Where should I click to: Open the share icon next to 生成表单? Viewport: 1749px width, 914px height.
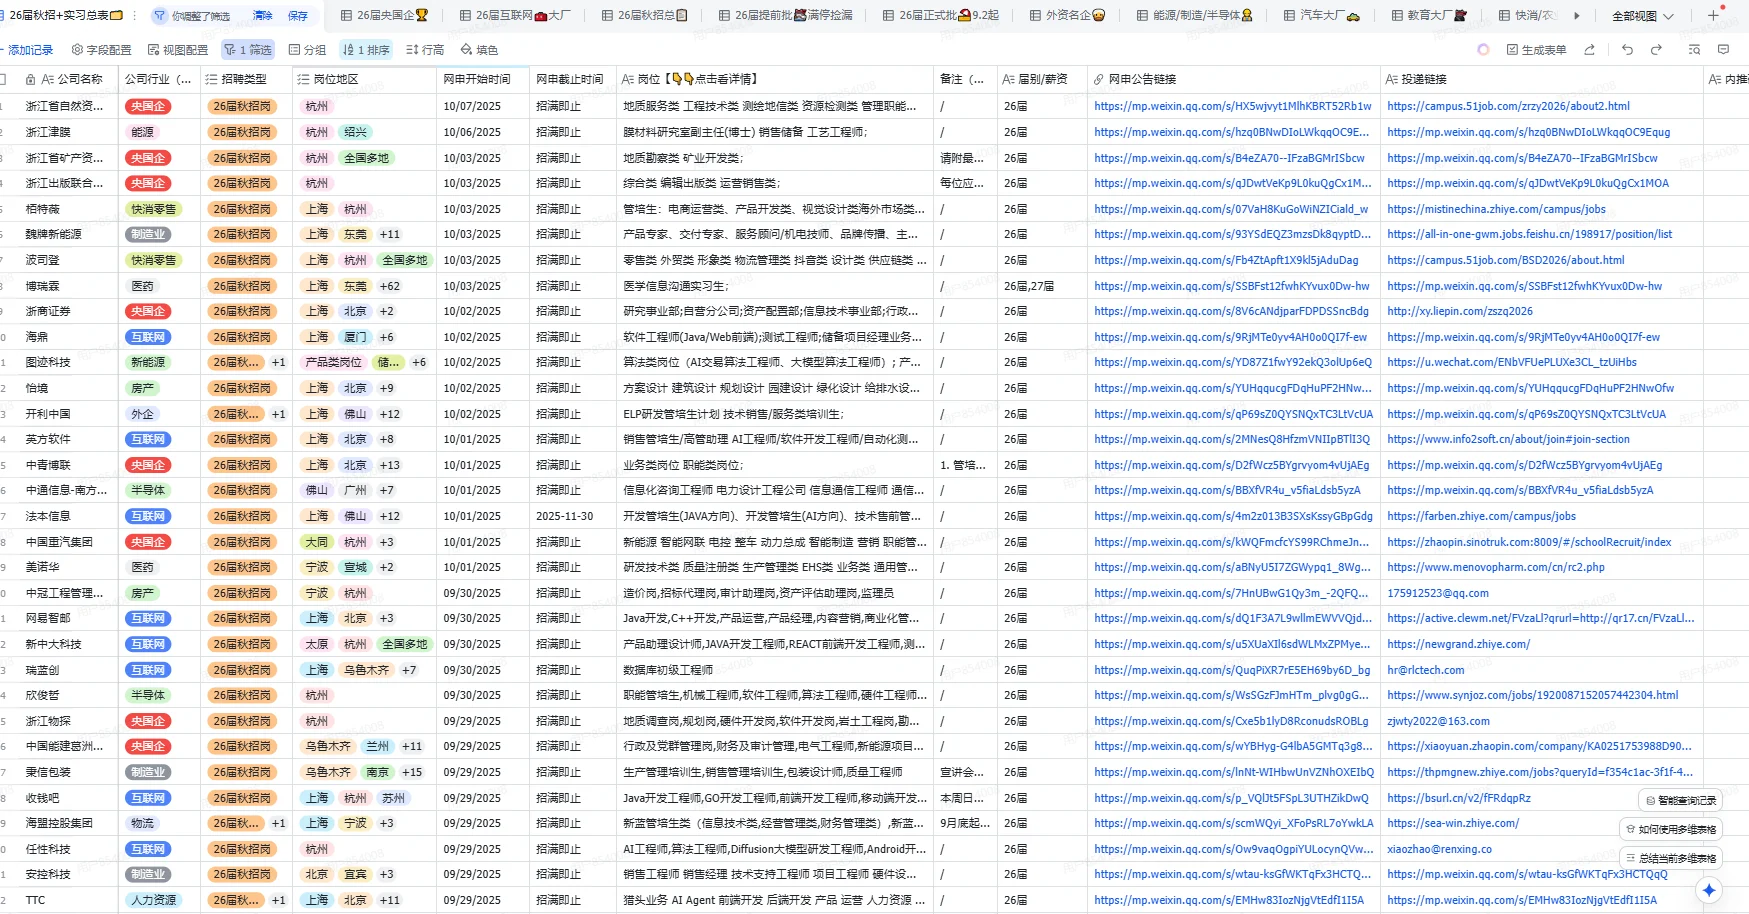1589,50
